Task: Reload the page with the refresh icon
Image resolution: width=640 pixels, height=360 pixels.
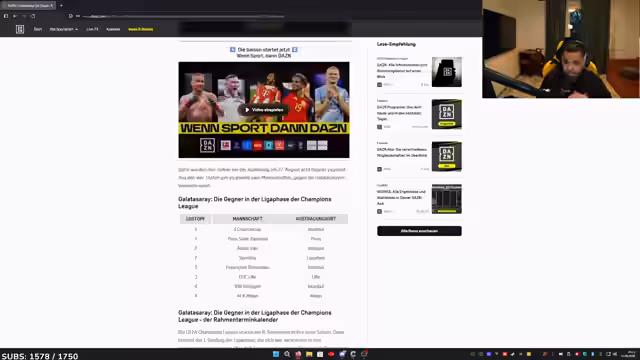Action: click(33, 16)
